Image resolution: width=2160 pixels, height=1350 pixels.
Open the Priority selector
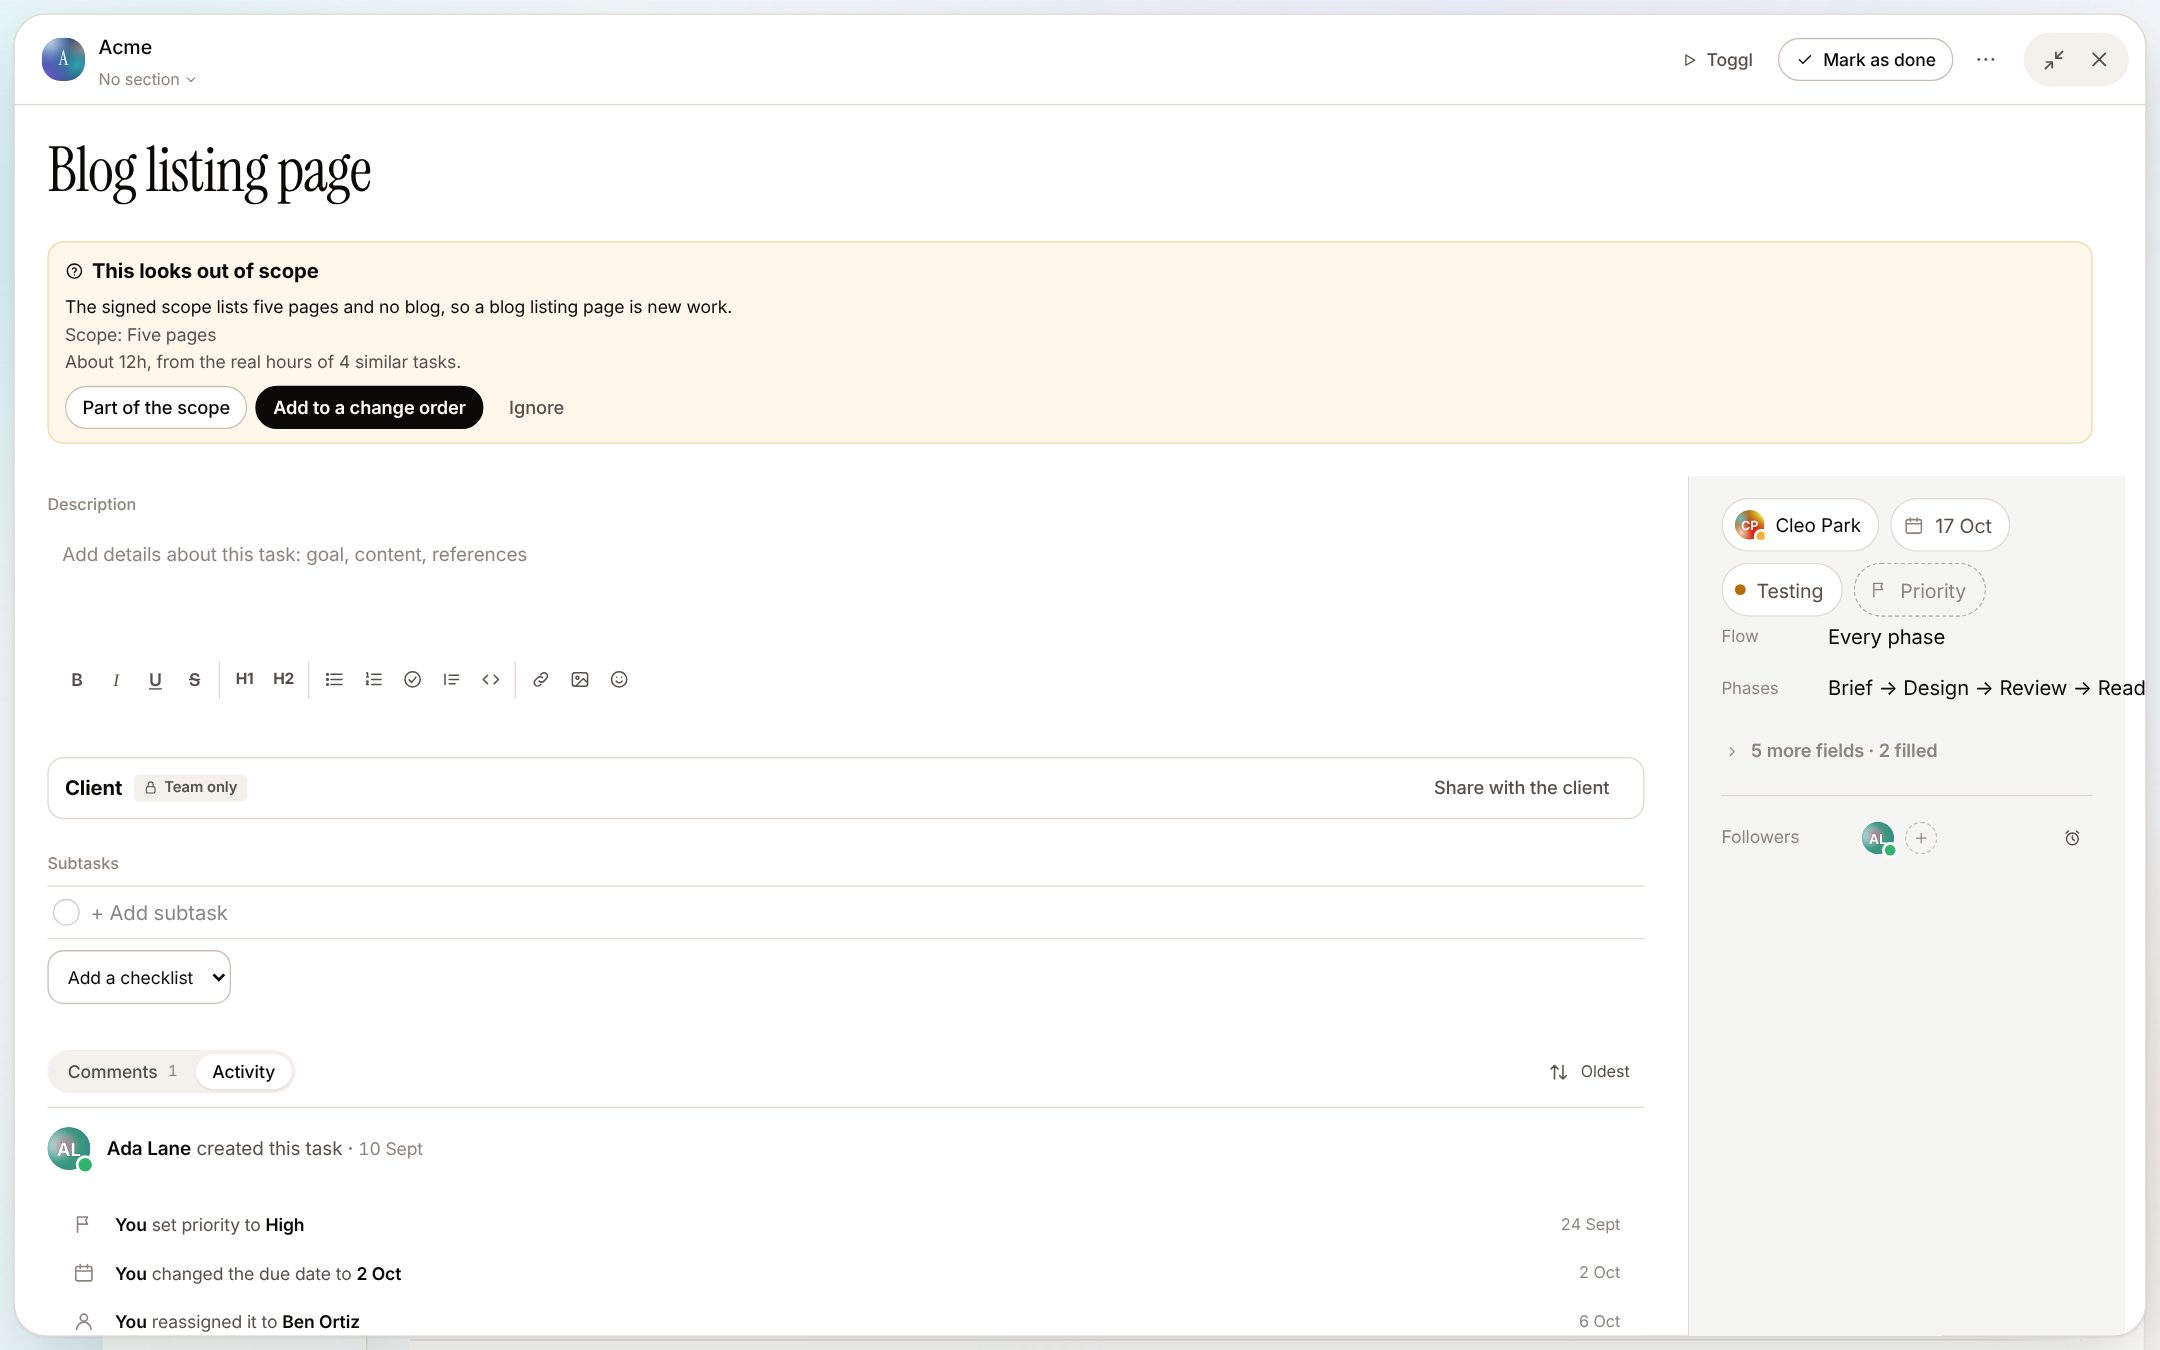coord(1919,591)
